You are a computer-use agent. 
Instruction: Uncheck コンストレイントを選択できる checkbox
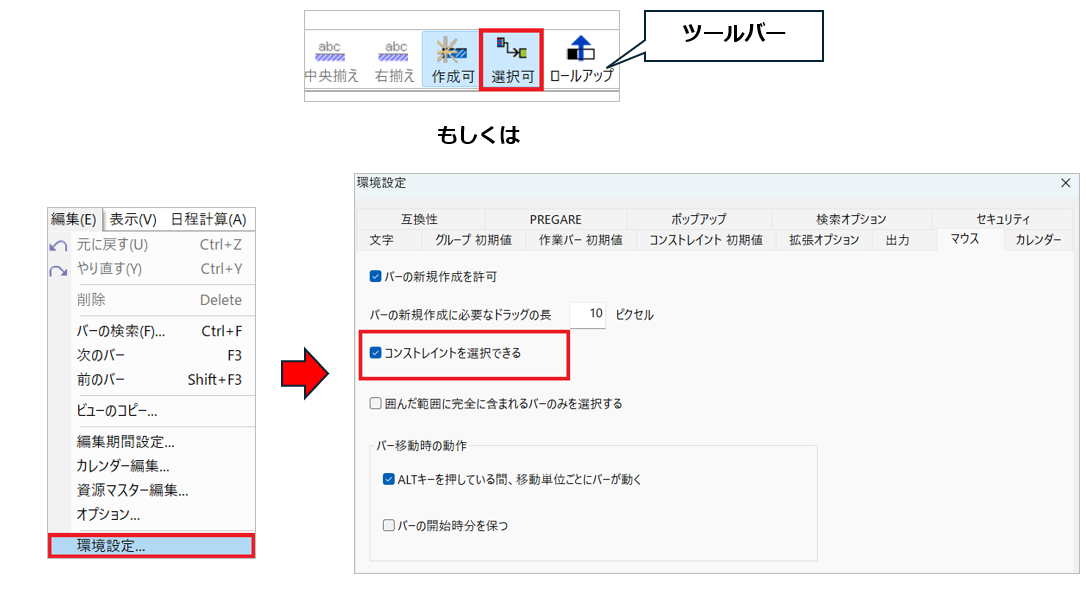pyautogui.click(x=376, y=353)
